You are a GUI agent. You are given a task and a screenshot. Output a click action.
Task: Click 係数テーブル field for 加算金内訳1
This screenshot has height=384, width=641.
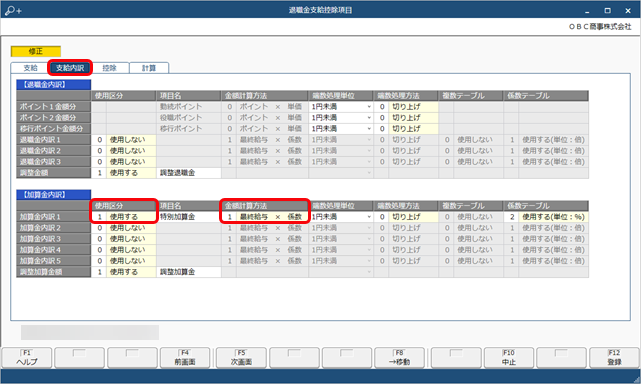546,217
